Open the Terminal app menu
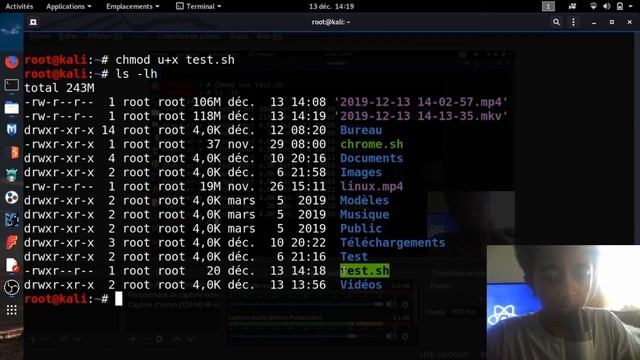The height and width of the screenshot is (360, 640). 199,6
